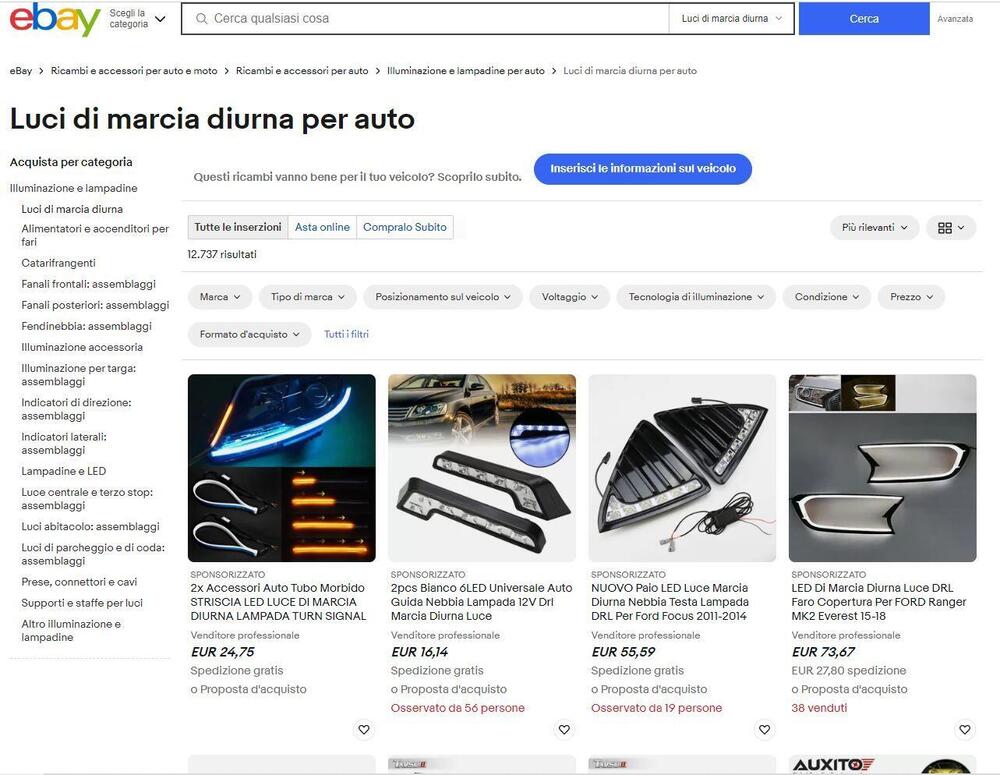
Task: Expand the Marca filter
Action: coord(220,297)
